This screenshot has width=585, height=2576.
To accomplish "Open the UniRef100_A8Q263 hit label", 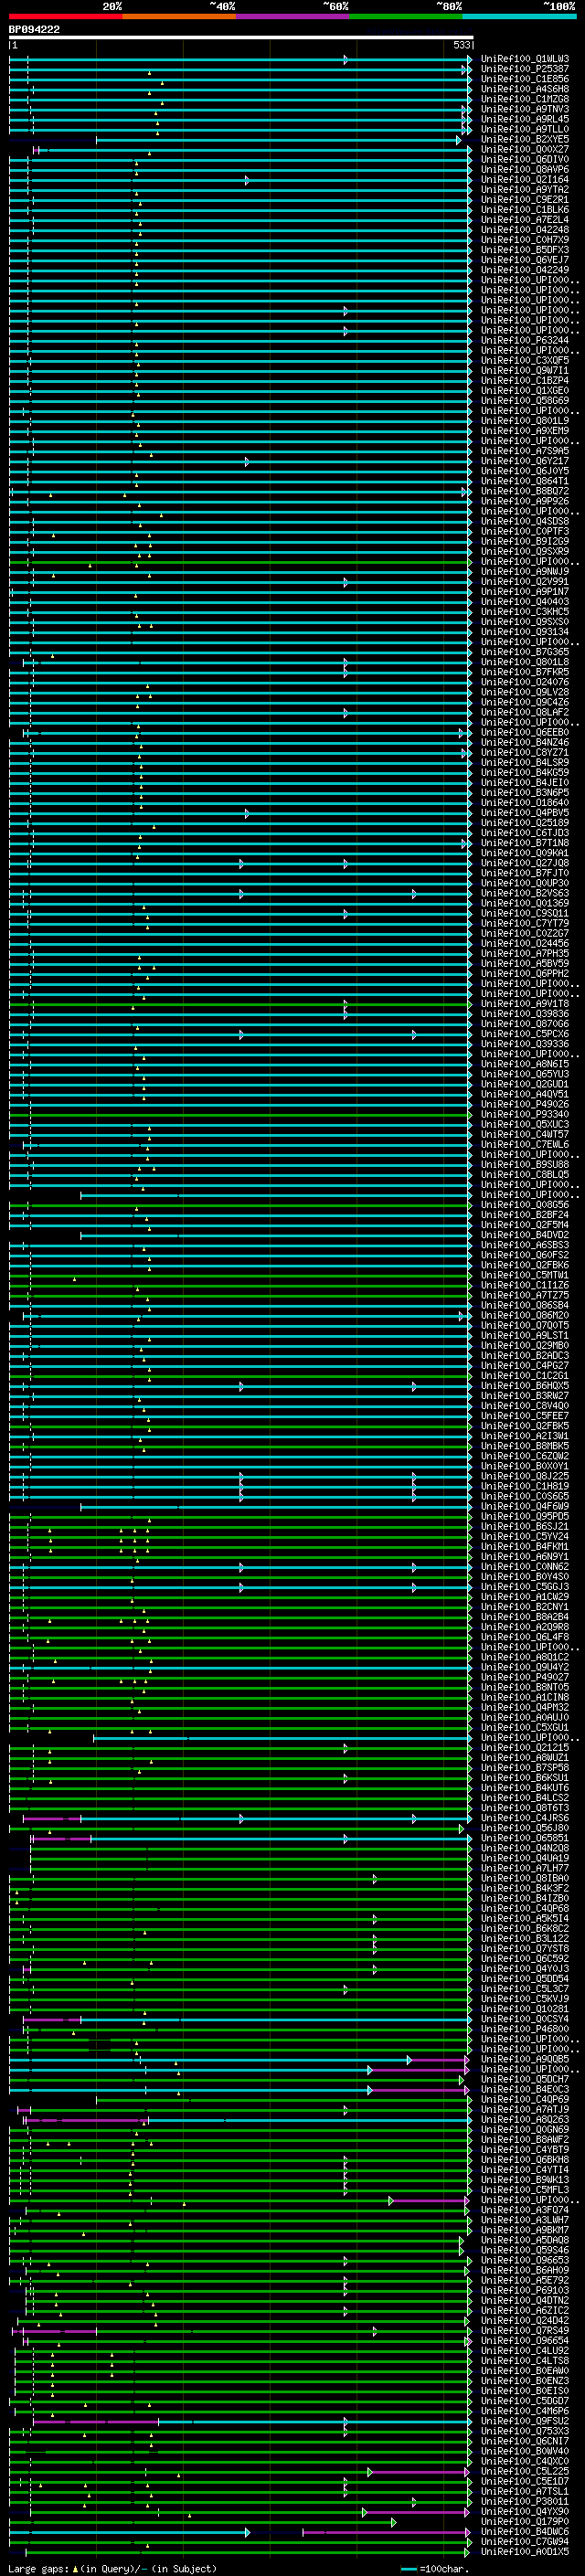I will pyautogui.click(x=524, y=2119).
